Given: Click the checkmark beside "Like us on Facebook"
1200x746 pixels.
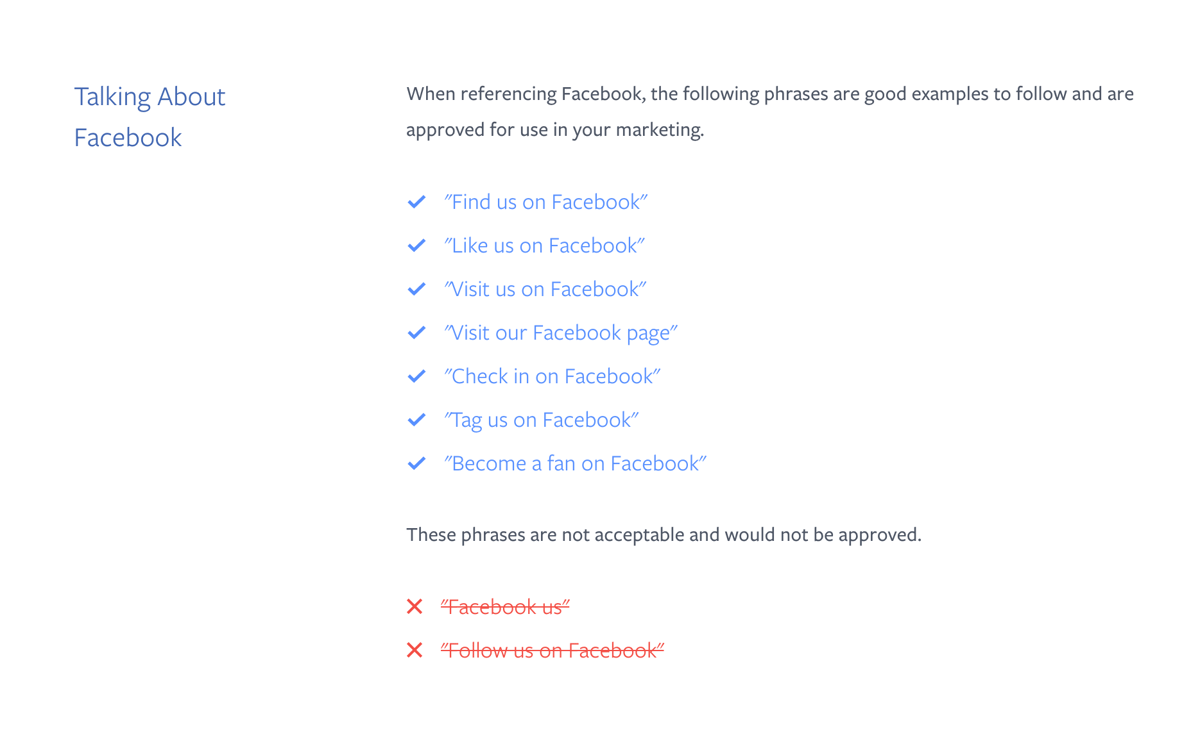Looking at the screenshot, I should (x=417, y=245).
